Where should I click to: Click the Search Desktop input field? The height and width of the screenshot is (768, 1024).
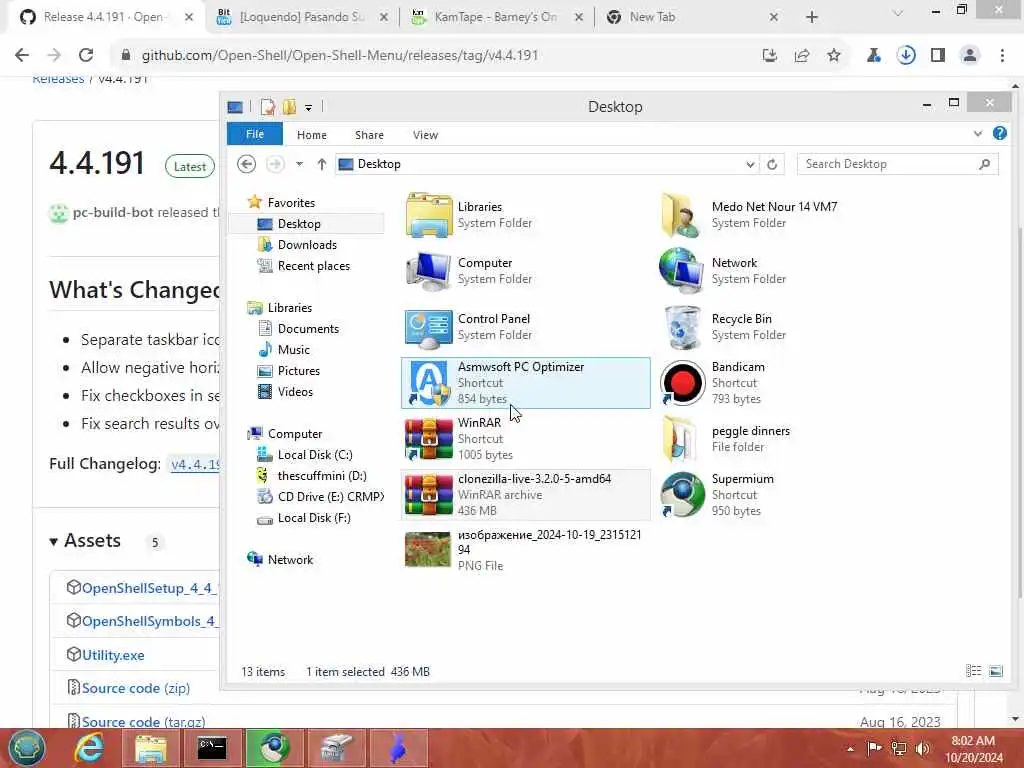click(897, 164)
